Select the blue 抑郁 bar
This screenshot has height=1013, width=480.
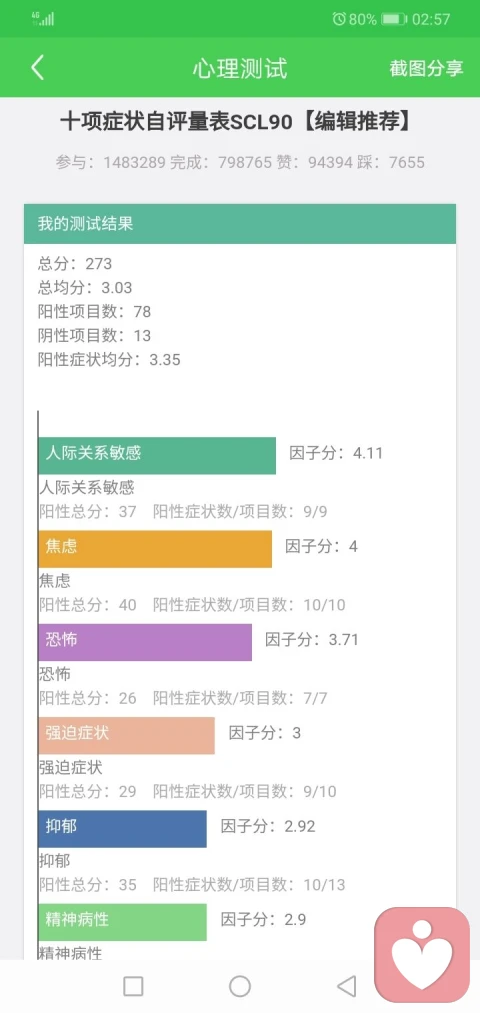tap(123, 829)
